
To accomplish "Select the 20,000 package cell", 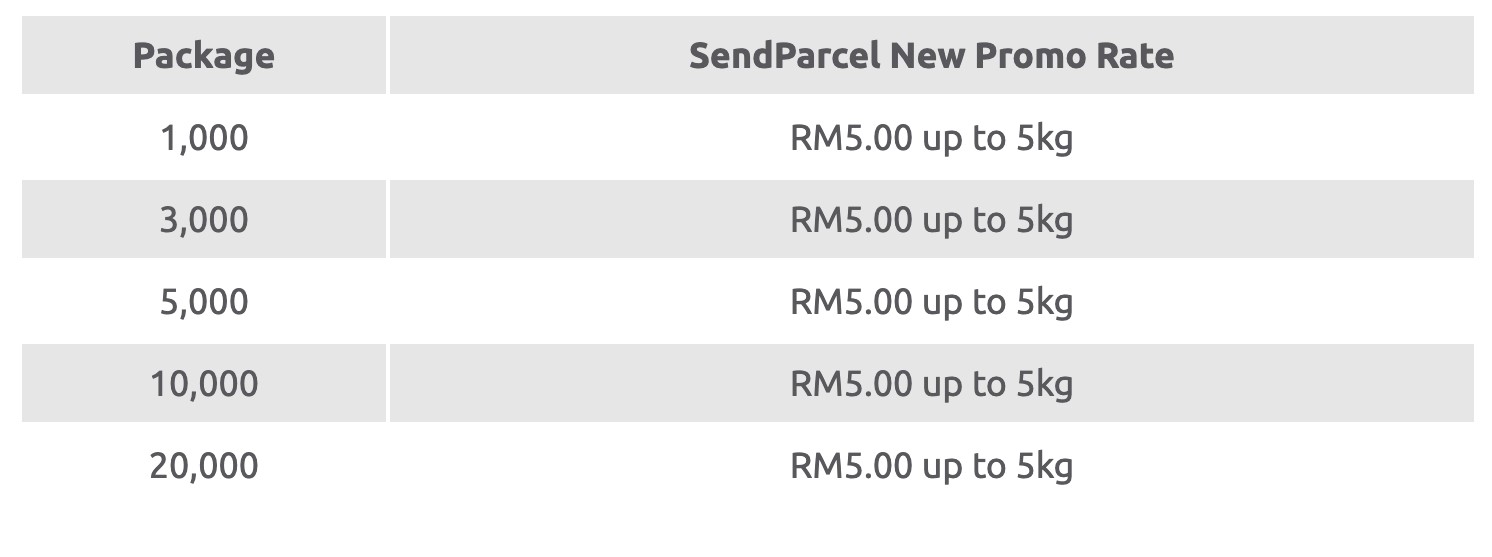I will (204, 465).
